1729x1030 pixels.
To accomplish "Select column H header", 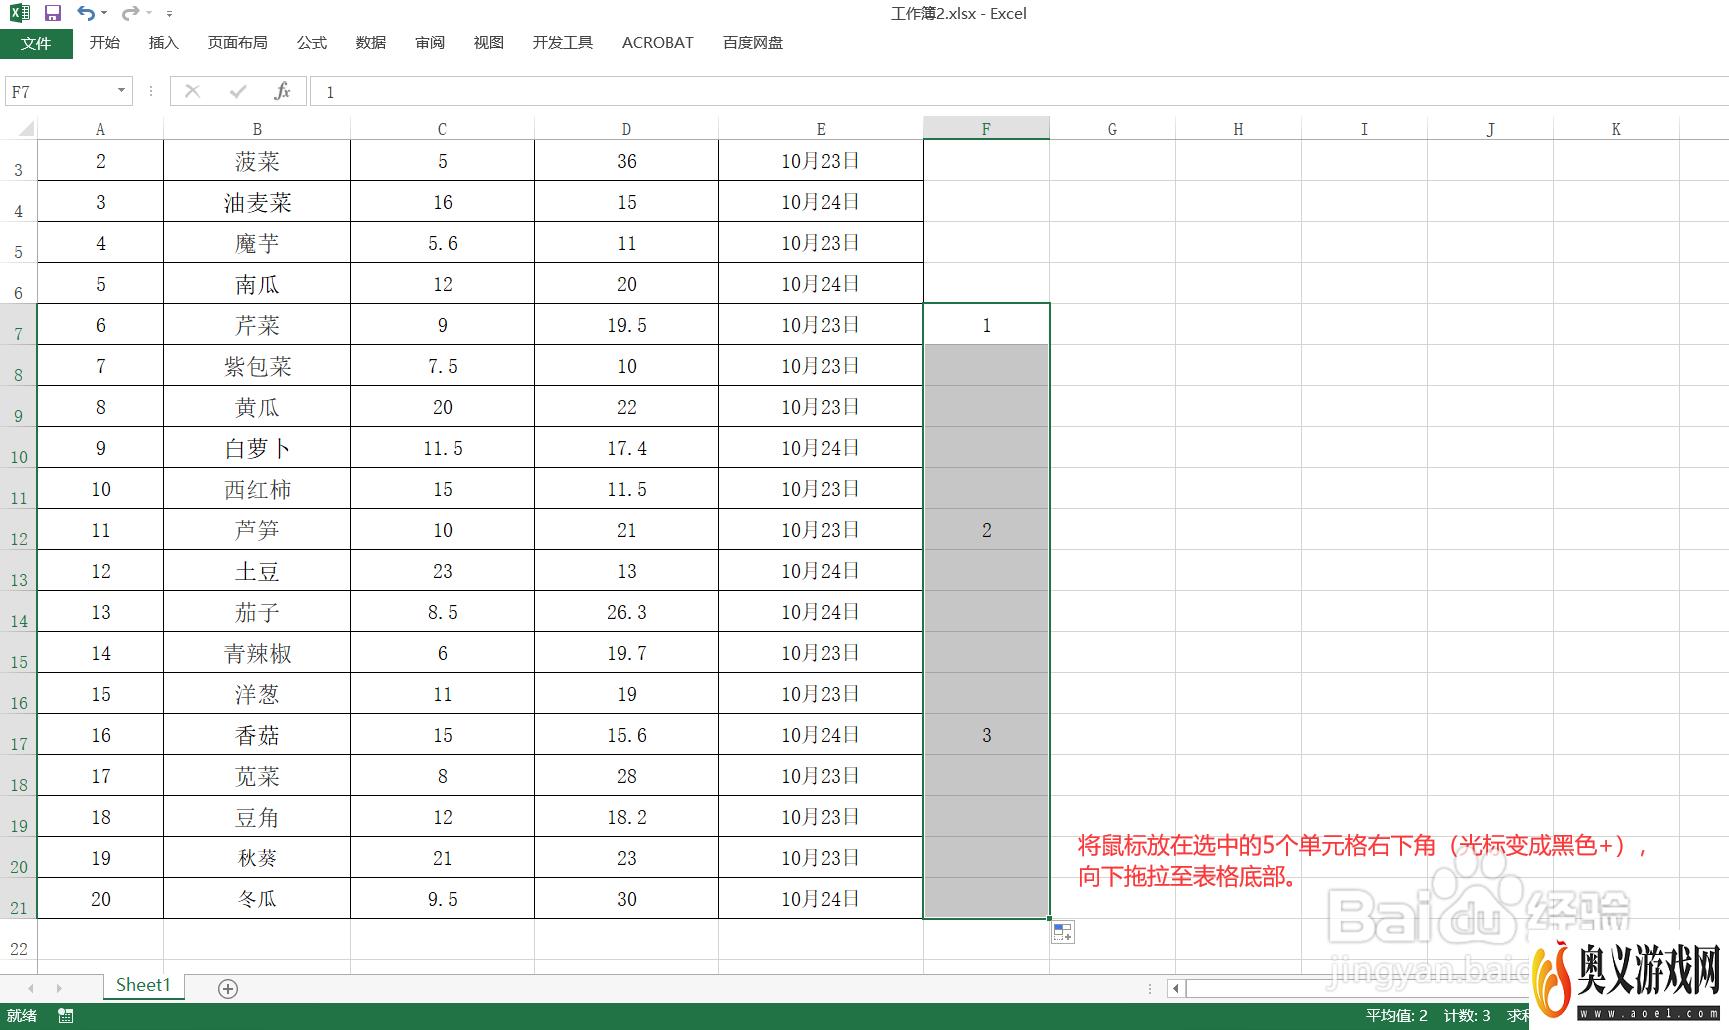I will coord(1238,129).
